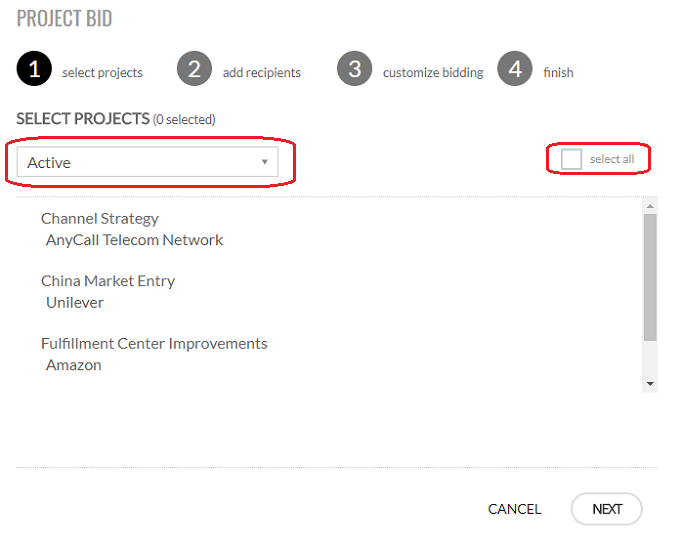Screen dimensions: 681x547
Task: Jump to the finish step label
Action: click(558, 73)
